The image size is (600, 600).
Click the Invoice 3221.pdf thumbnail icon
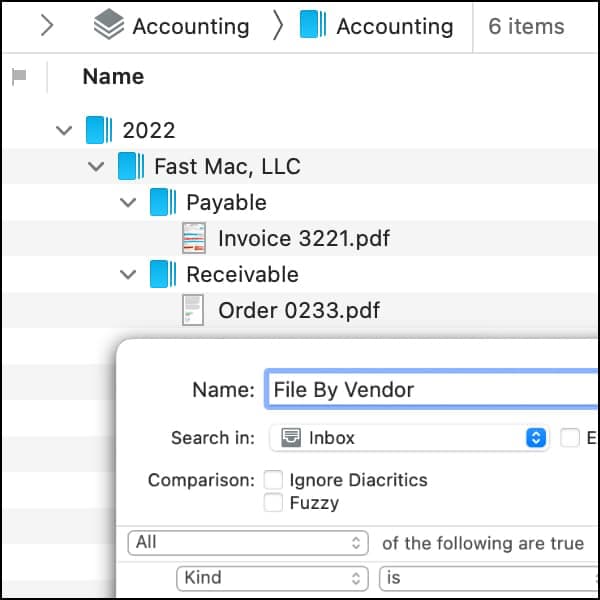pyautogui.click(x=194, y=238)
